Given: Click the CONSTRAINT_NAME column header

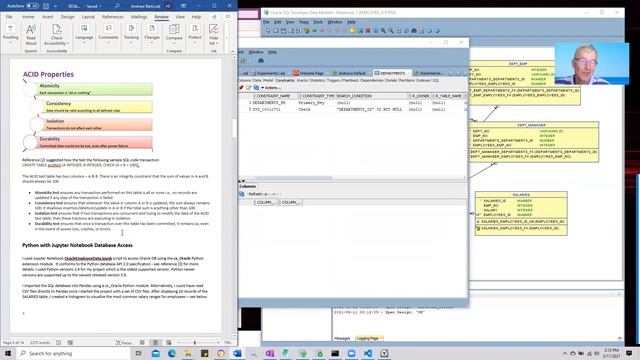Looking at the screenshot, I should click(x=276, y=96).
